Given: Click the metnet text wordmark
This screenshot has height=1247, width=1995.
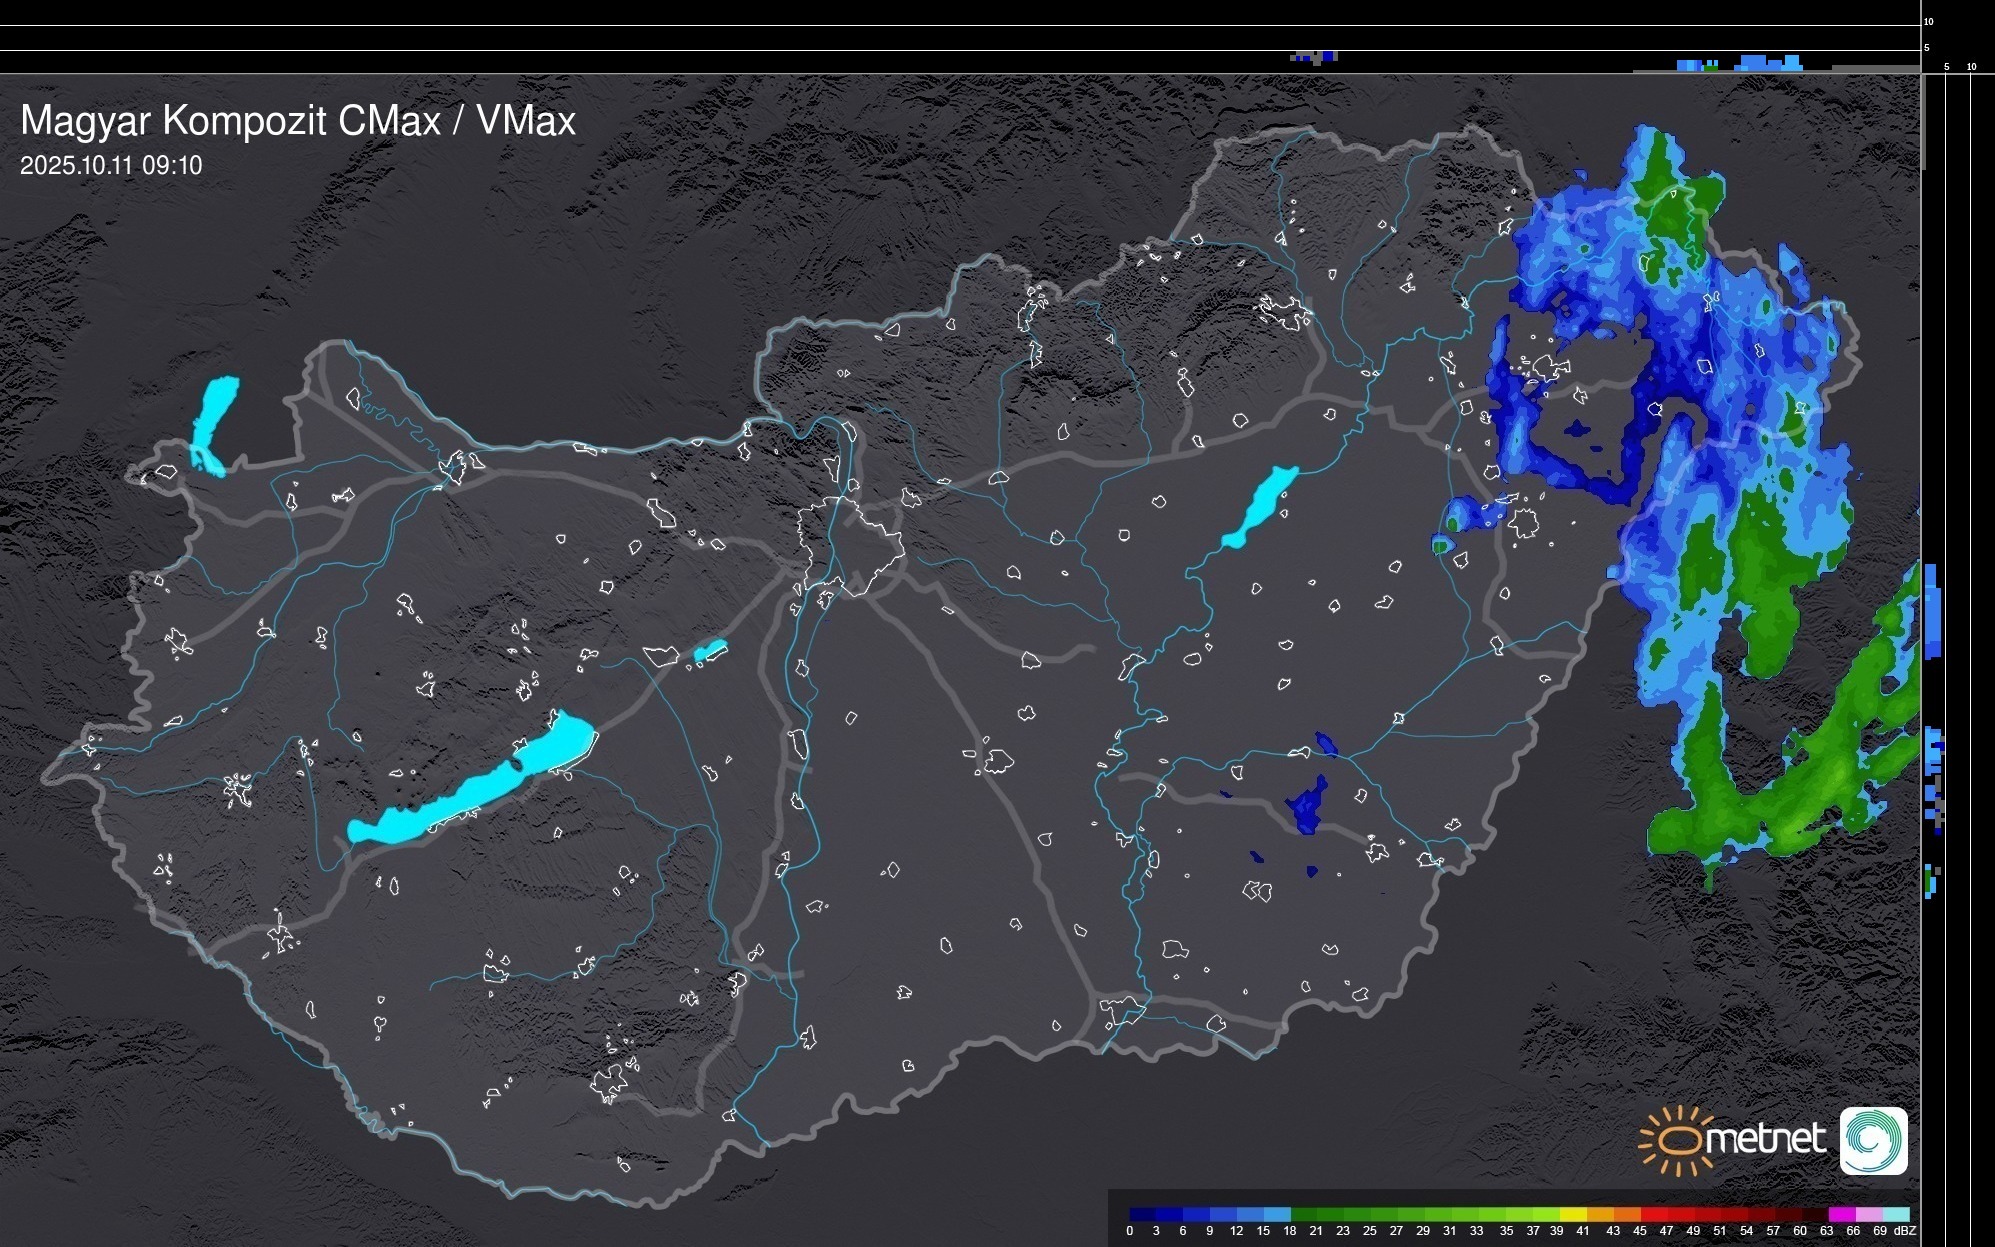Looking at the screenshot, I should click(1765, 1140).
